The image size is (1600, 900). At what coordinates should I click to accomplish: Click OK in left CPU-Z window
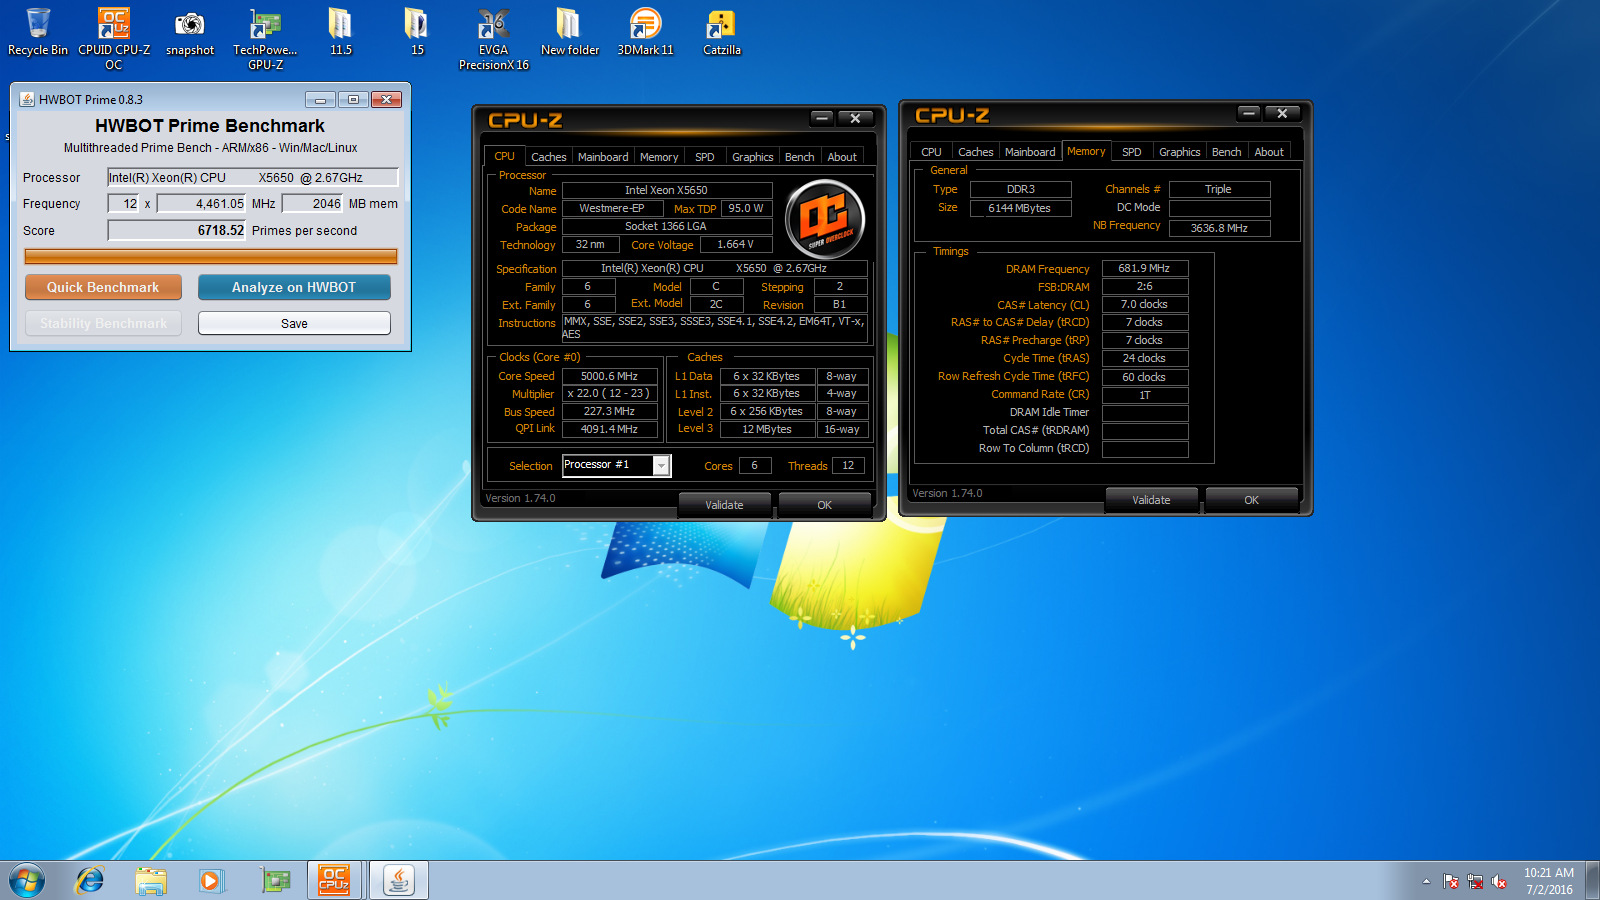(825, 505)
